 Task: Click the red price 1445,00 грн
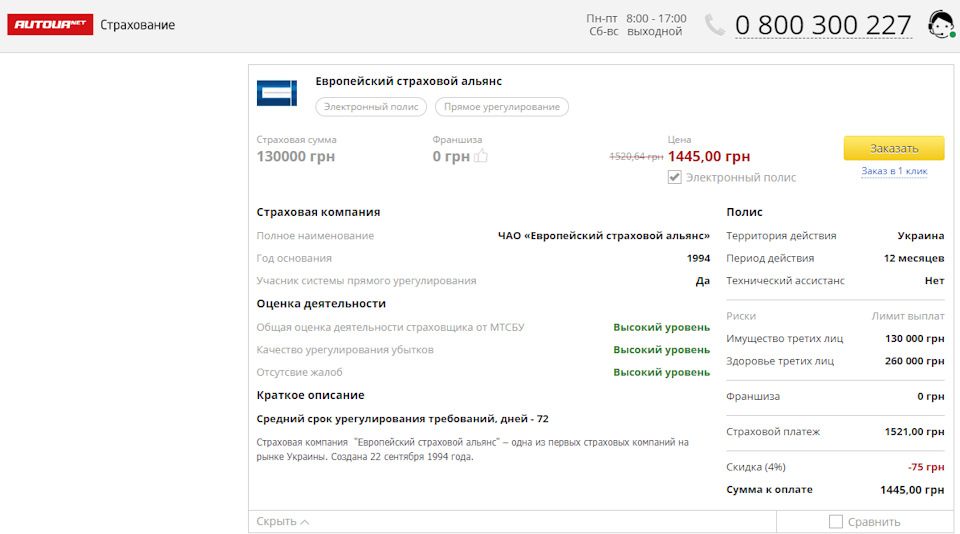(709, 156)
